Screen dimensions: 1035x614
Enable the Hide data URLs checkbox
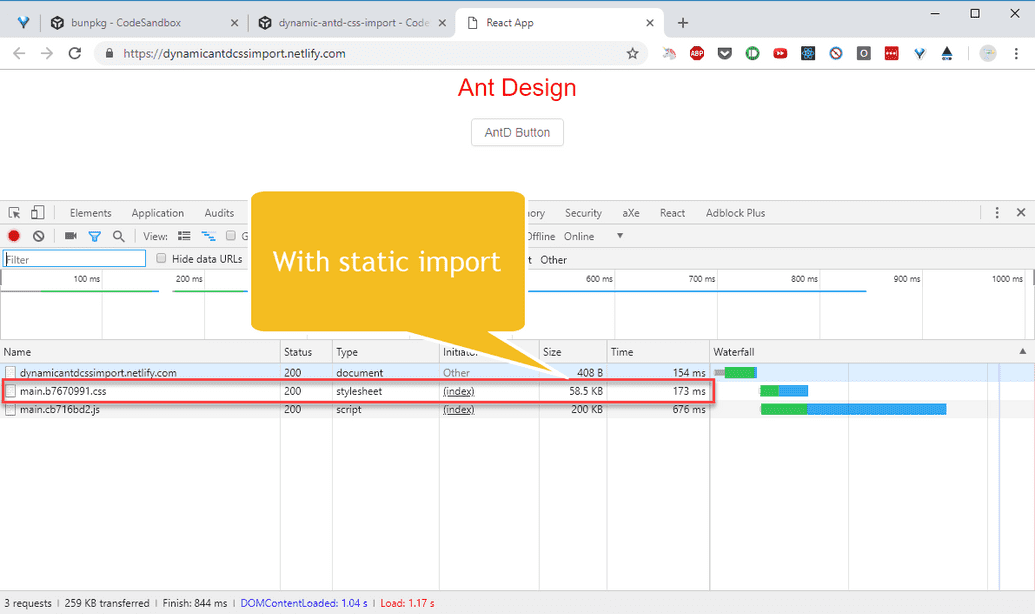(x=161, y=258)
